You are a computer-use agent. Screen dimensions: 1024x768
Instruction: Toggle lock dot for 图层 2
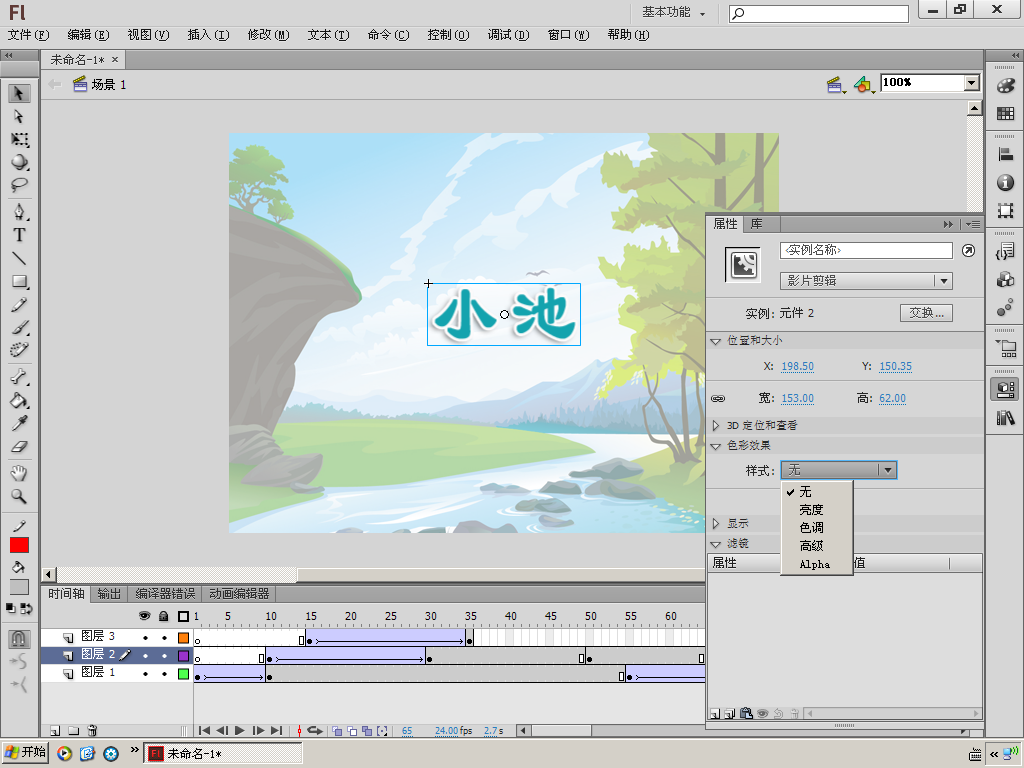pos(164,655)
